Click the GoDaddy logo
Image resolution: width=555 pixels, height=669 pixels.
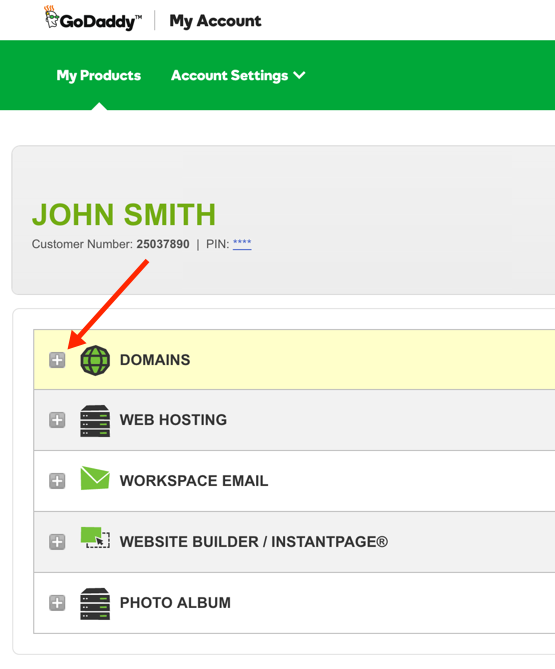(93, 18)
